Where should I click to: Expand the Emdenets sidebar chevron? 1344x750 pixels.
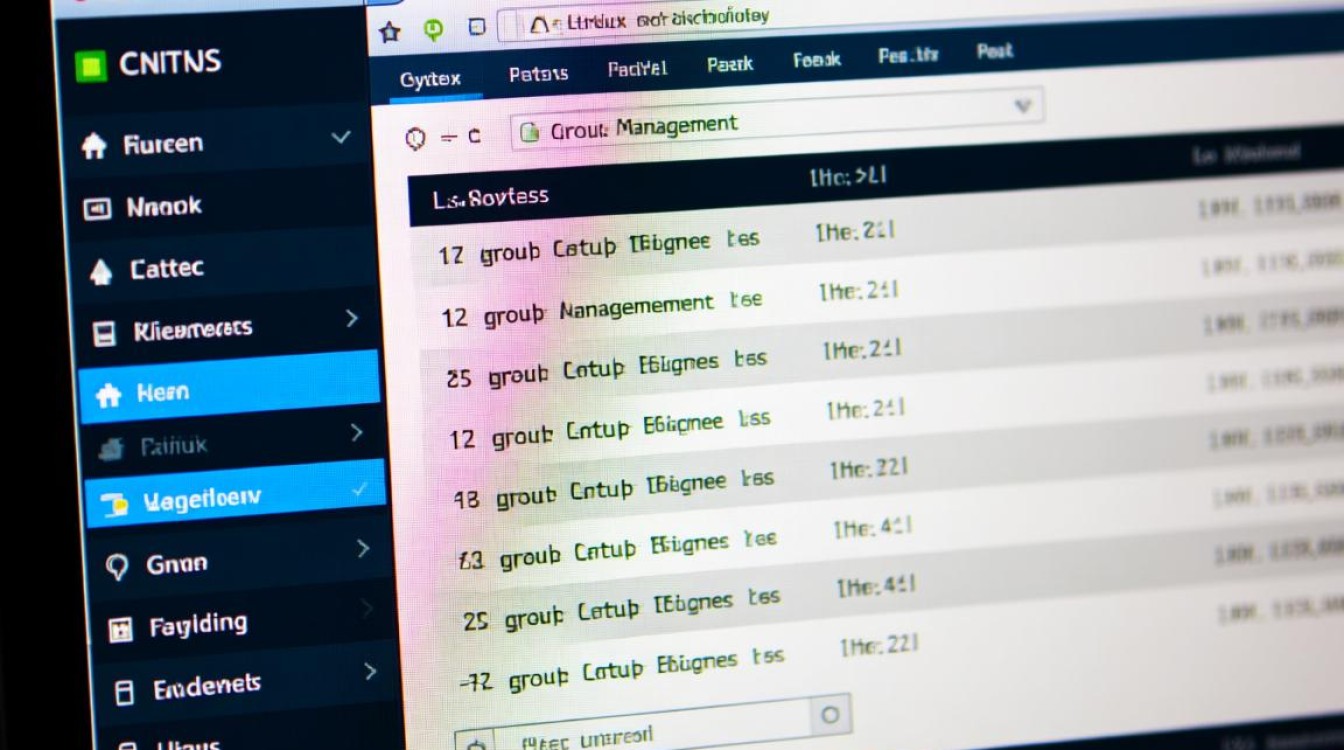370,671
